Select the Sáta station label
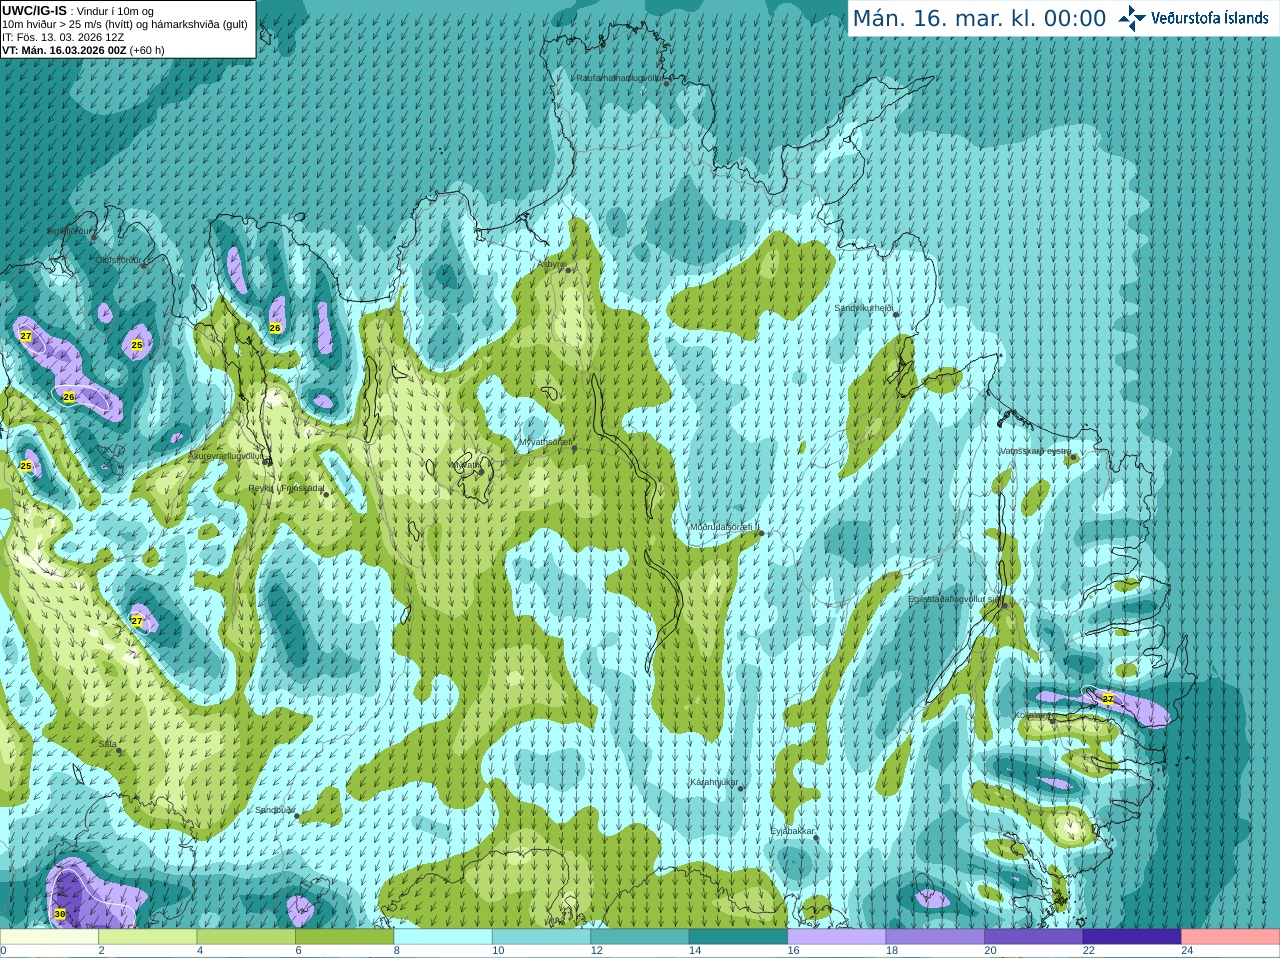The width and height of the screenshot is (1280, 958). [107, 744]
